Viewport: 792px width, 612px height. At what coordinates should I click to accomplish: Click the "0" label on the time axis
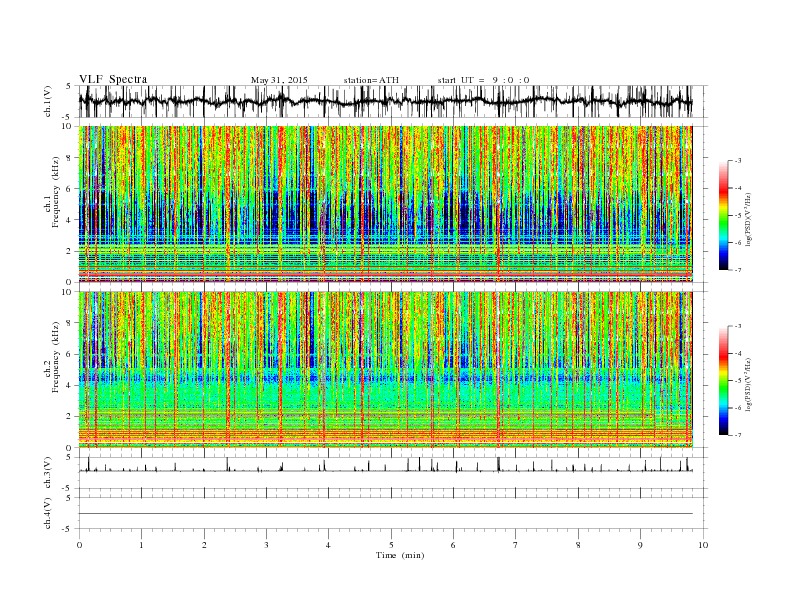(x=79, y=545)
